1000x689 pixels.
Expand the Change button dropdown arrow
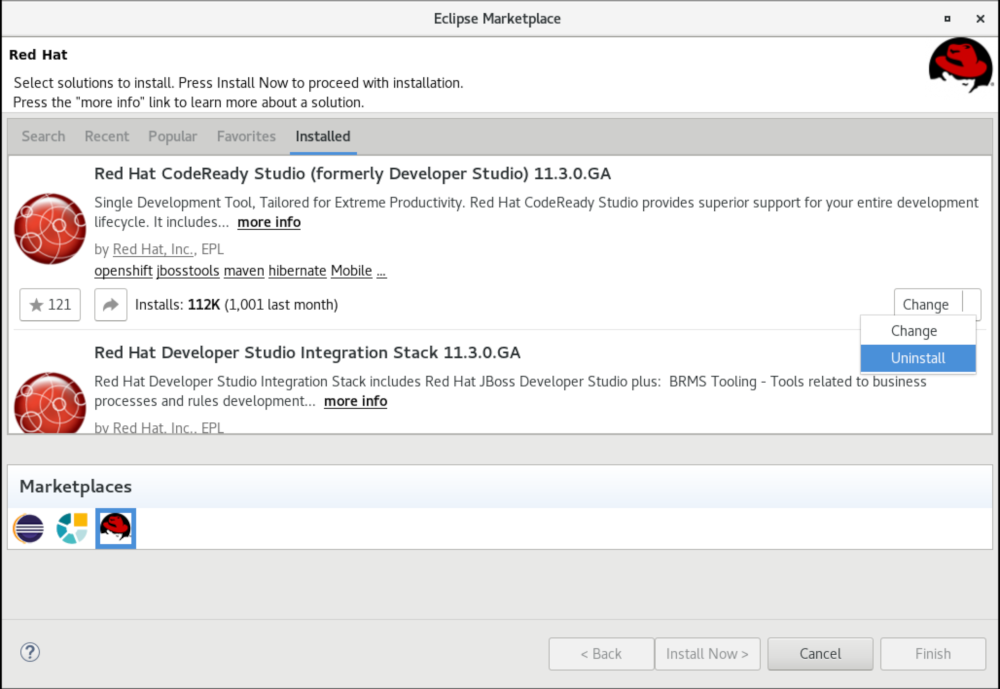coord(971,305)
